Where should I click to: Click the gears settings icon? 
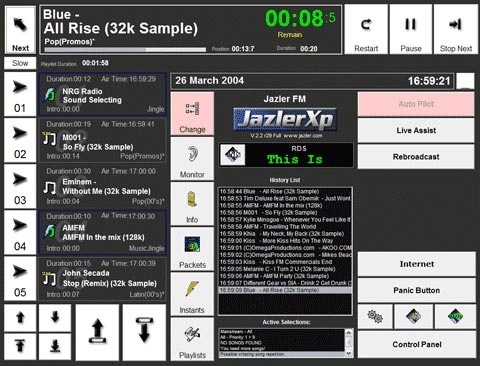[x=375, y=316]
